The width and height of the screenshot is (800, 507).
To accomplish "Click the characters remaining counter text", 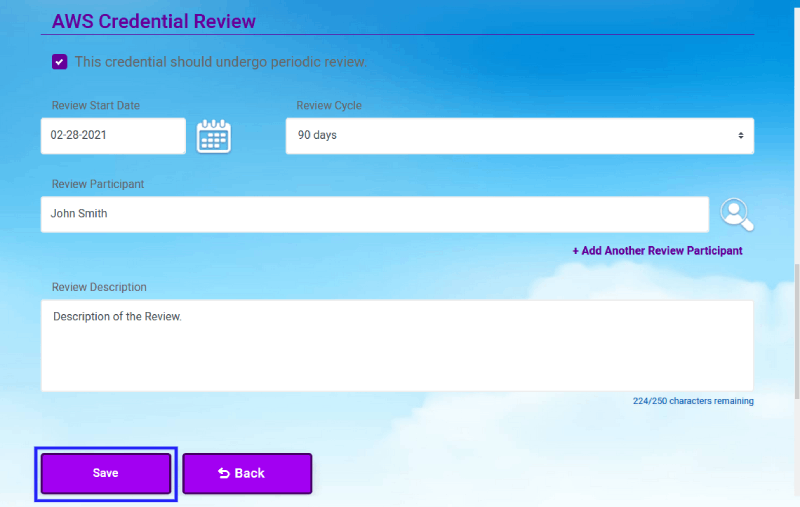I will [693, 401].
